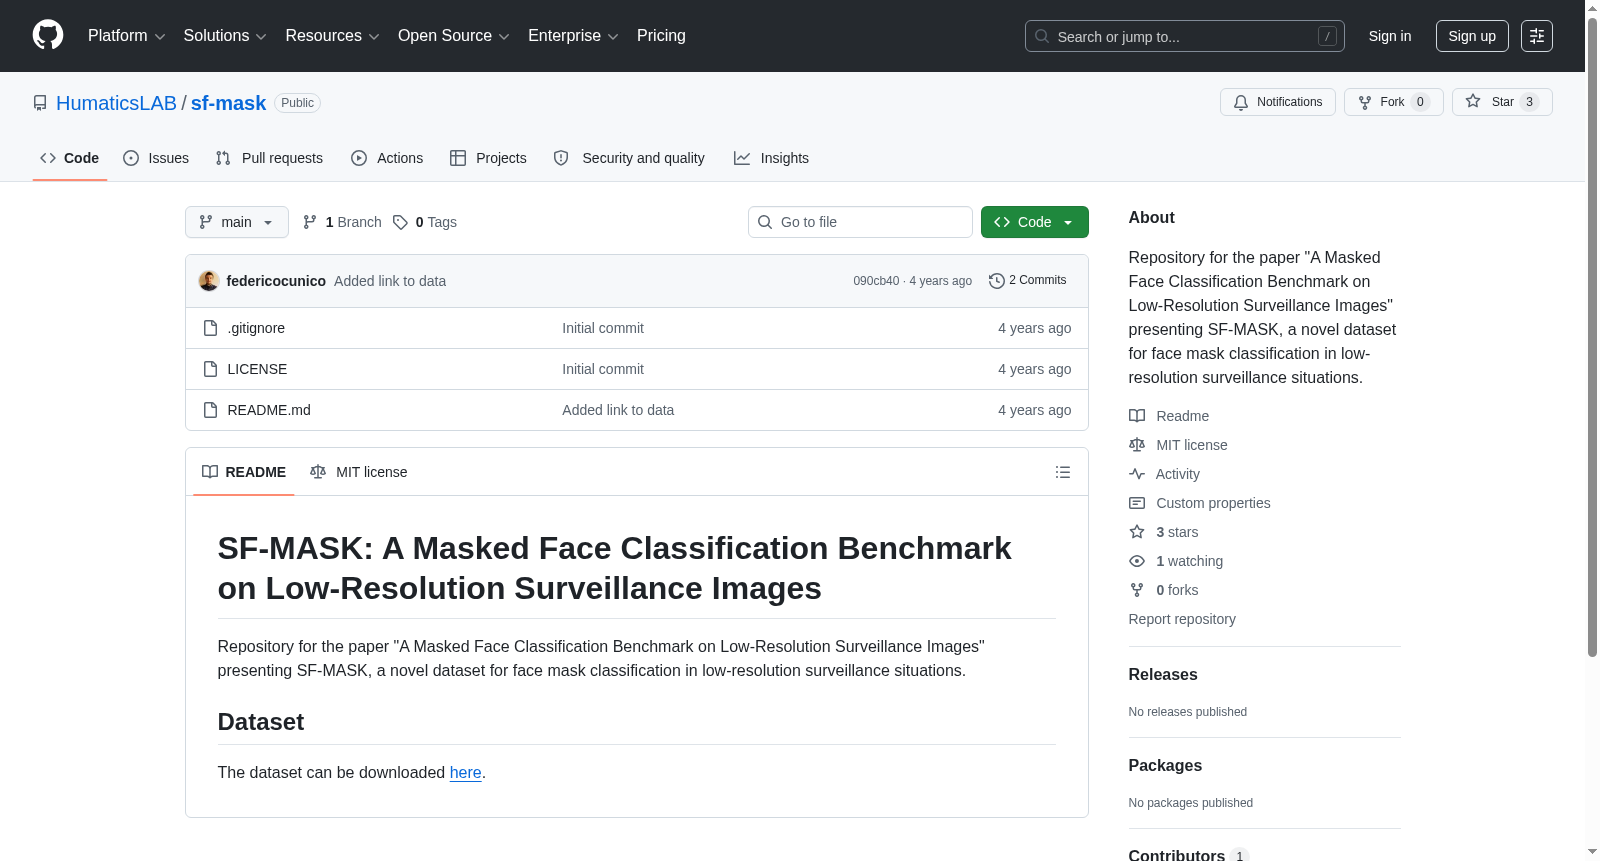Image resolution: width=1600 pixels, height=861 pixels.
Task: Open the sf-mask repository link
Action: tap(228, 103)
